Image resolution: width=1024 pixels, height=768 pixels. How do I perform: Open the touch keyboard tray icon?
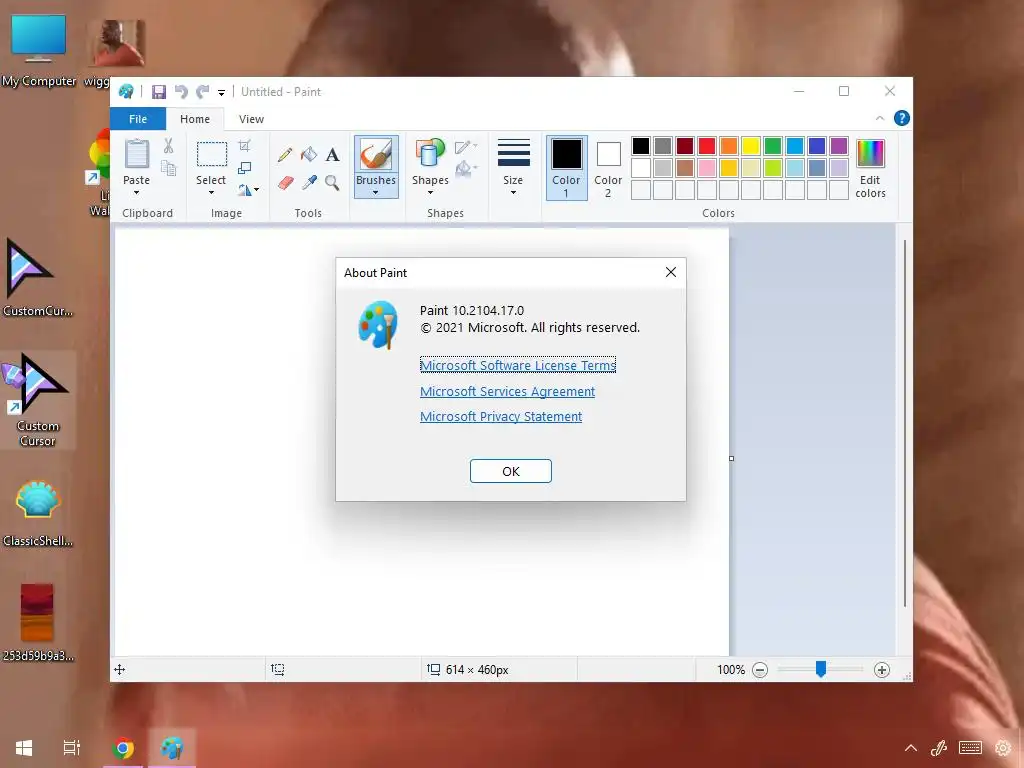coord(970,748)
